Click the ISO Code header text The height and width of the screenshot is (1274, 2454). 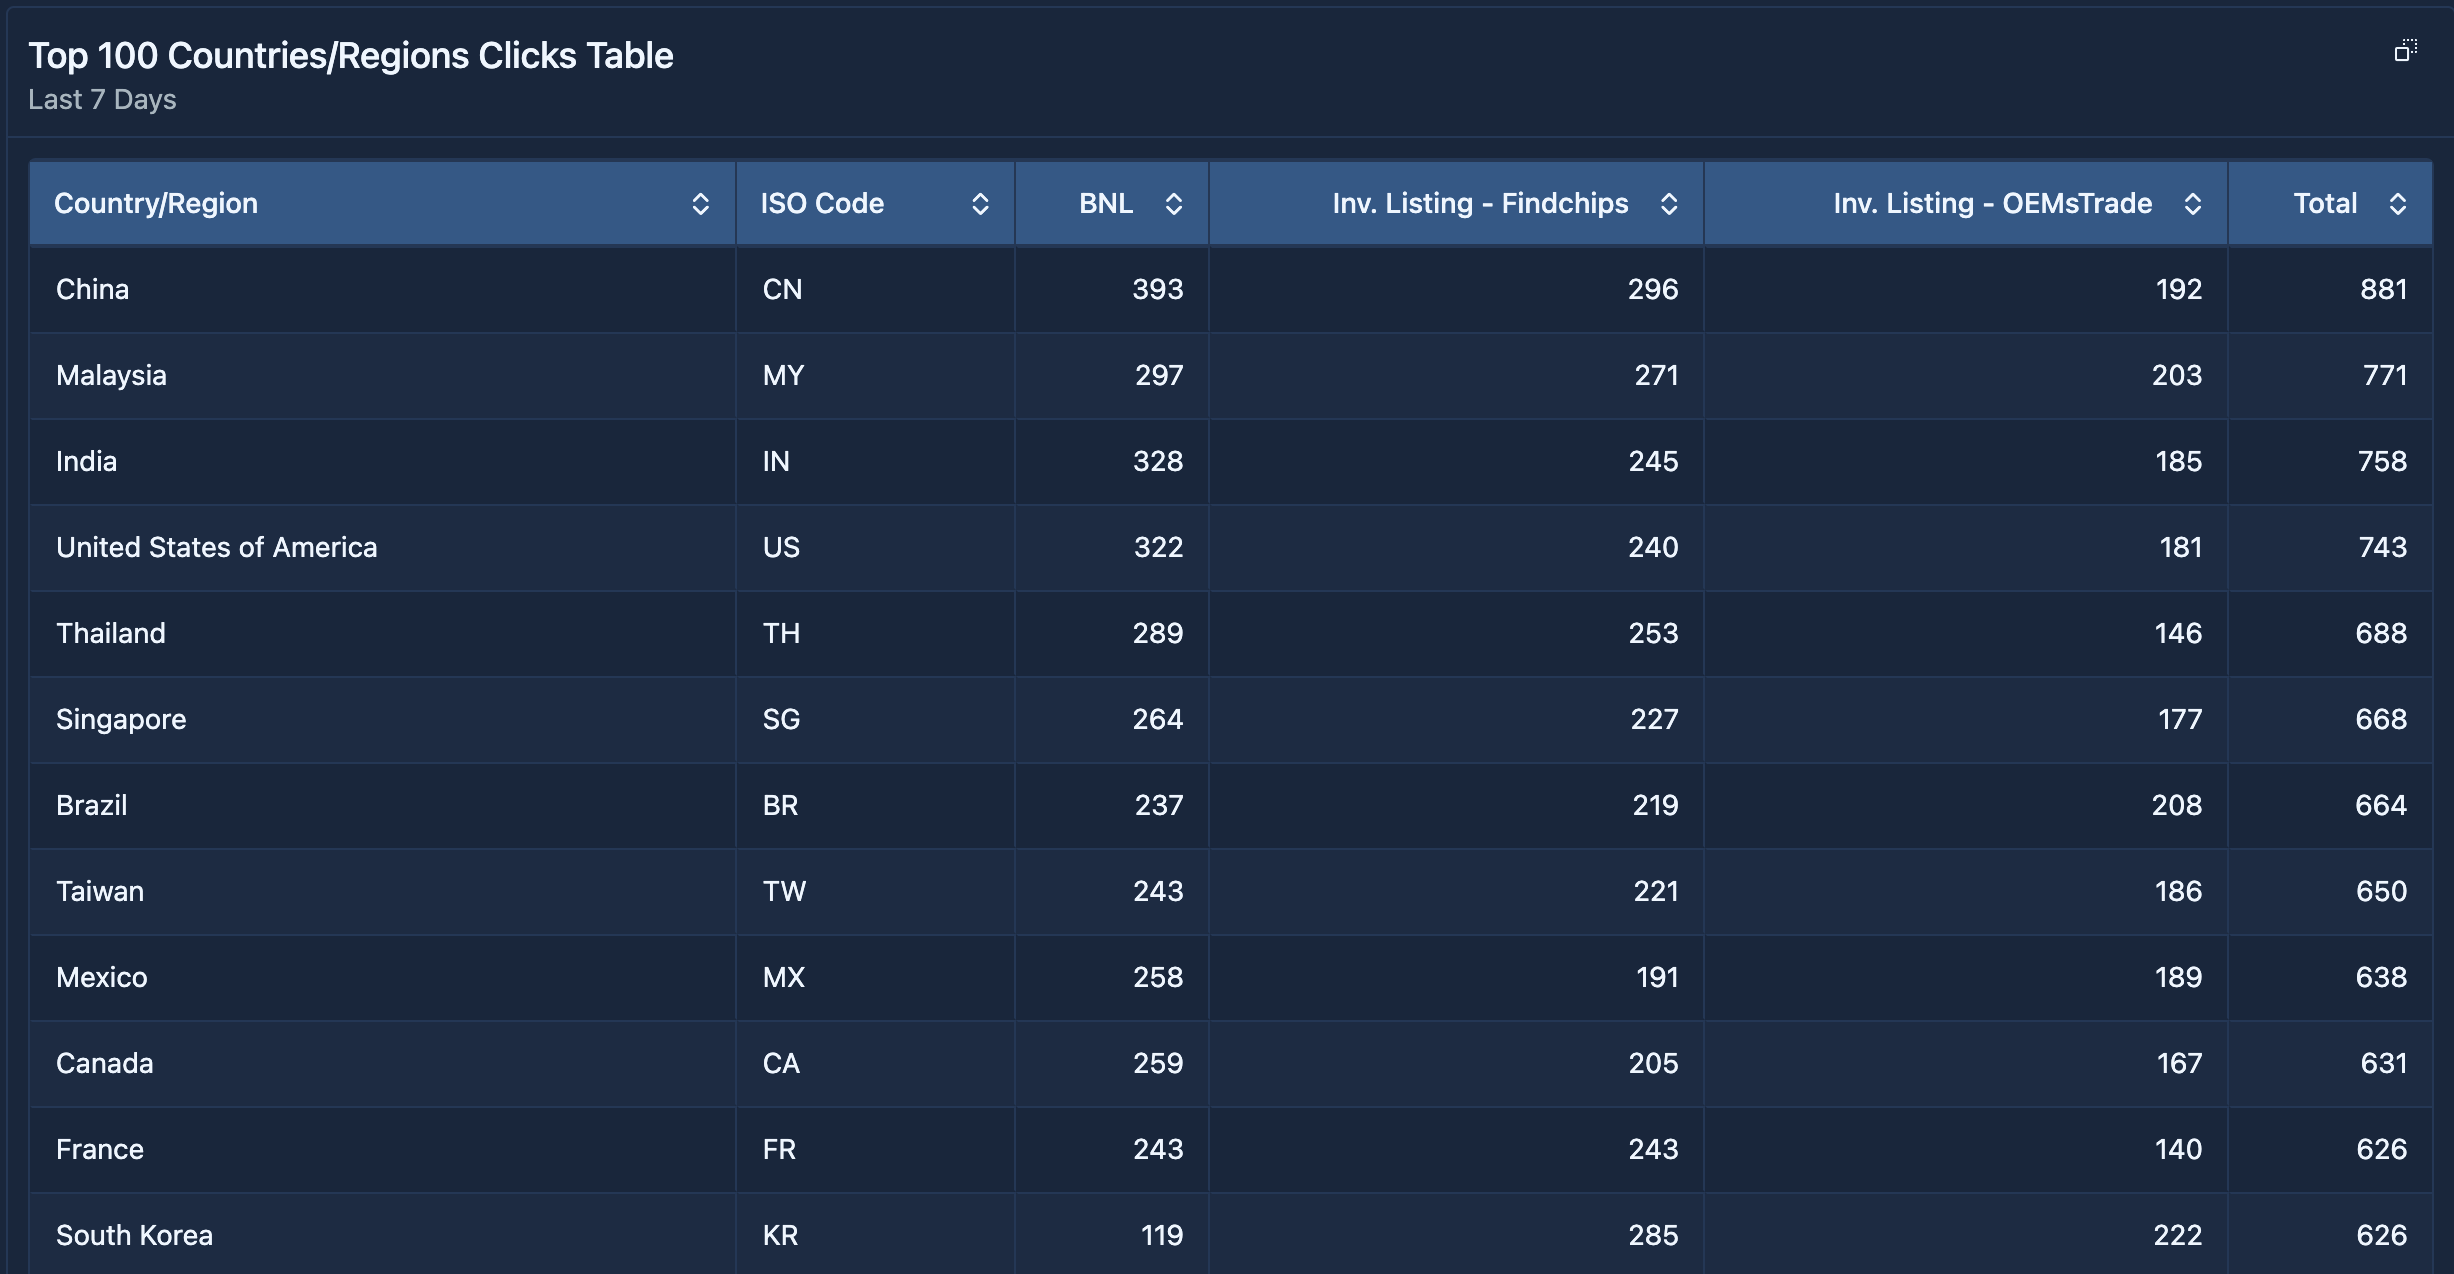coord(822,204)
